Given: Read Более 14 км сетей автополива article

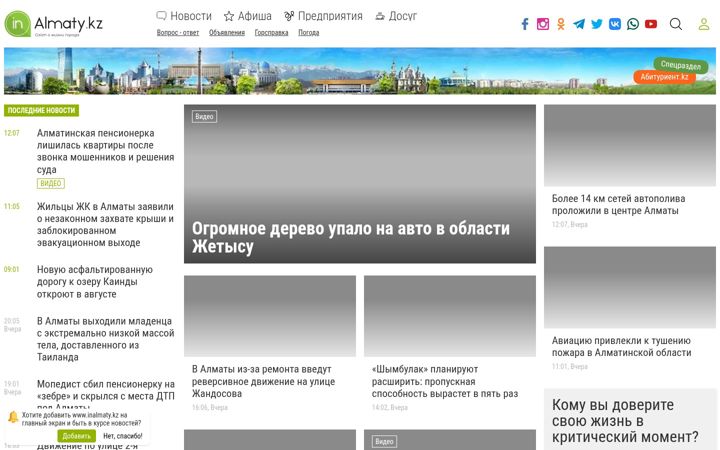Looking at the screenshot, I should (x=619, y=204).
